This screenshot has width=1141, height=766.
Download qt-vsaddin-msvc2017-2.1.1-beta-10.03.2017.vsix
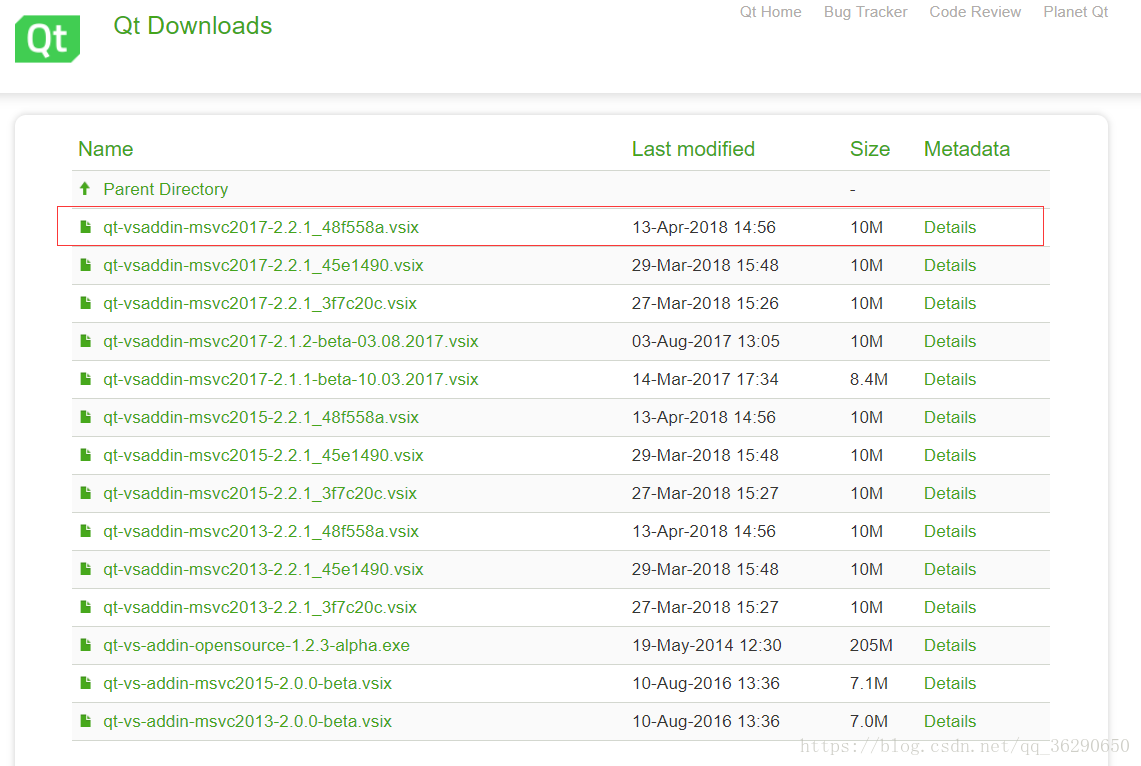(290, 379)
